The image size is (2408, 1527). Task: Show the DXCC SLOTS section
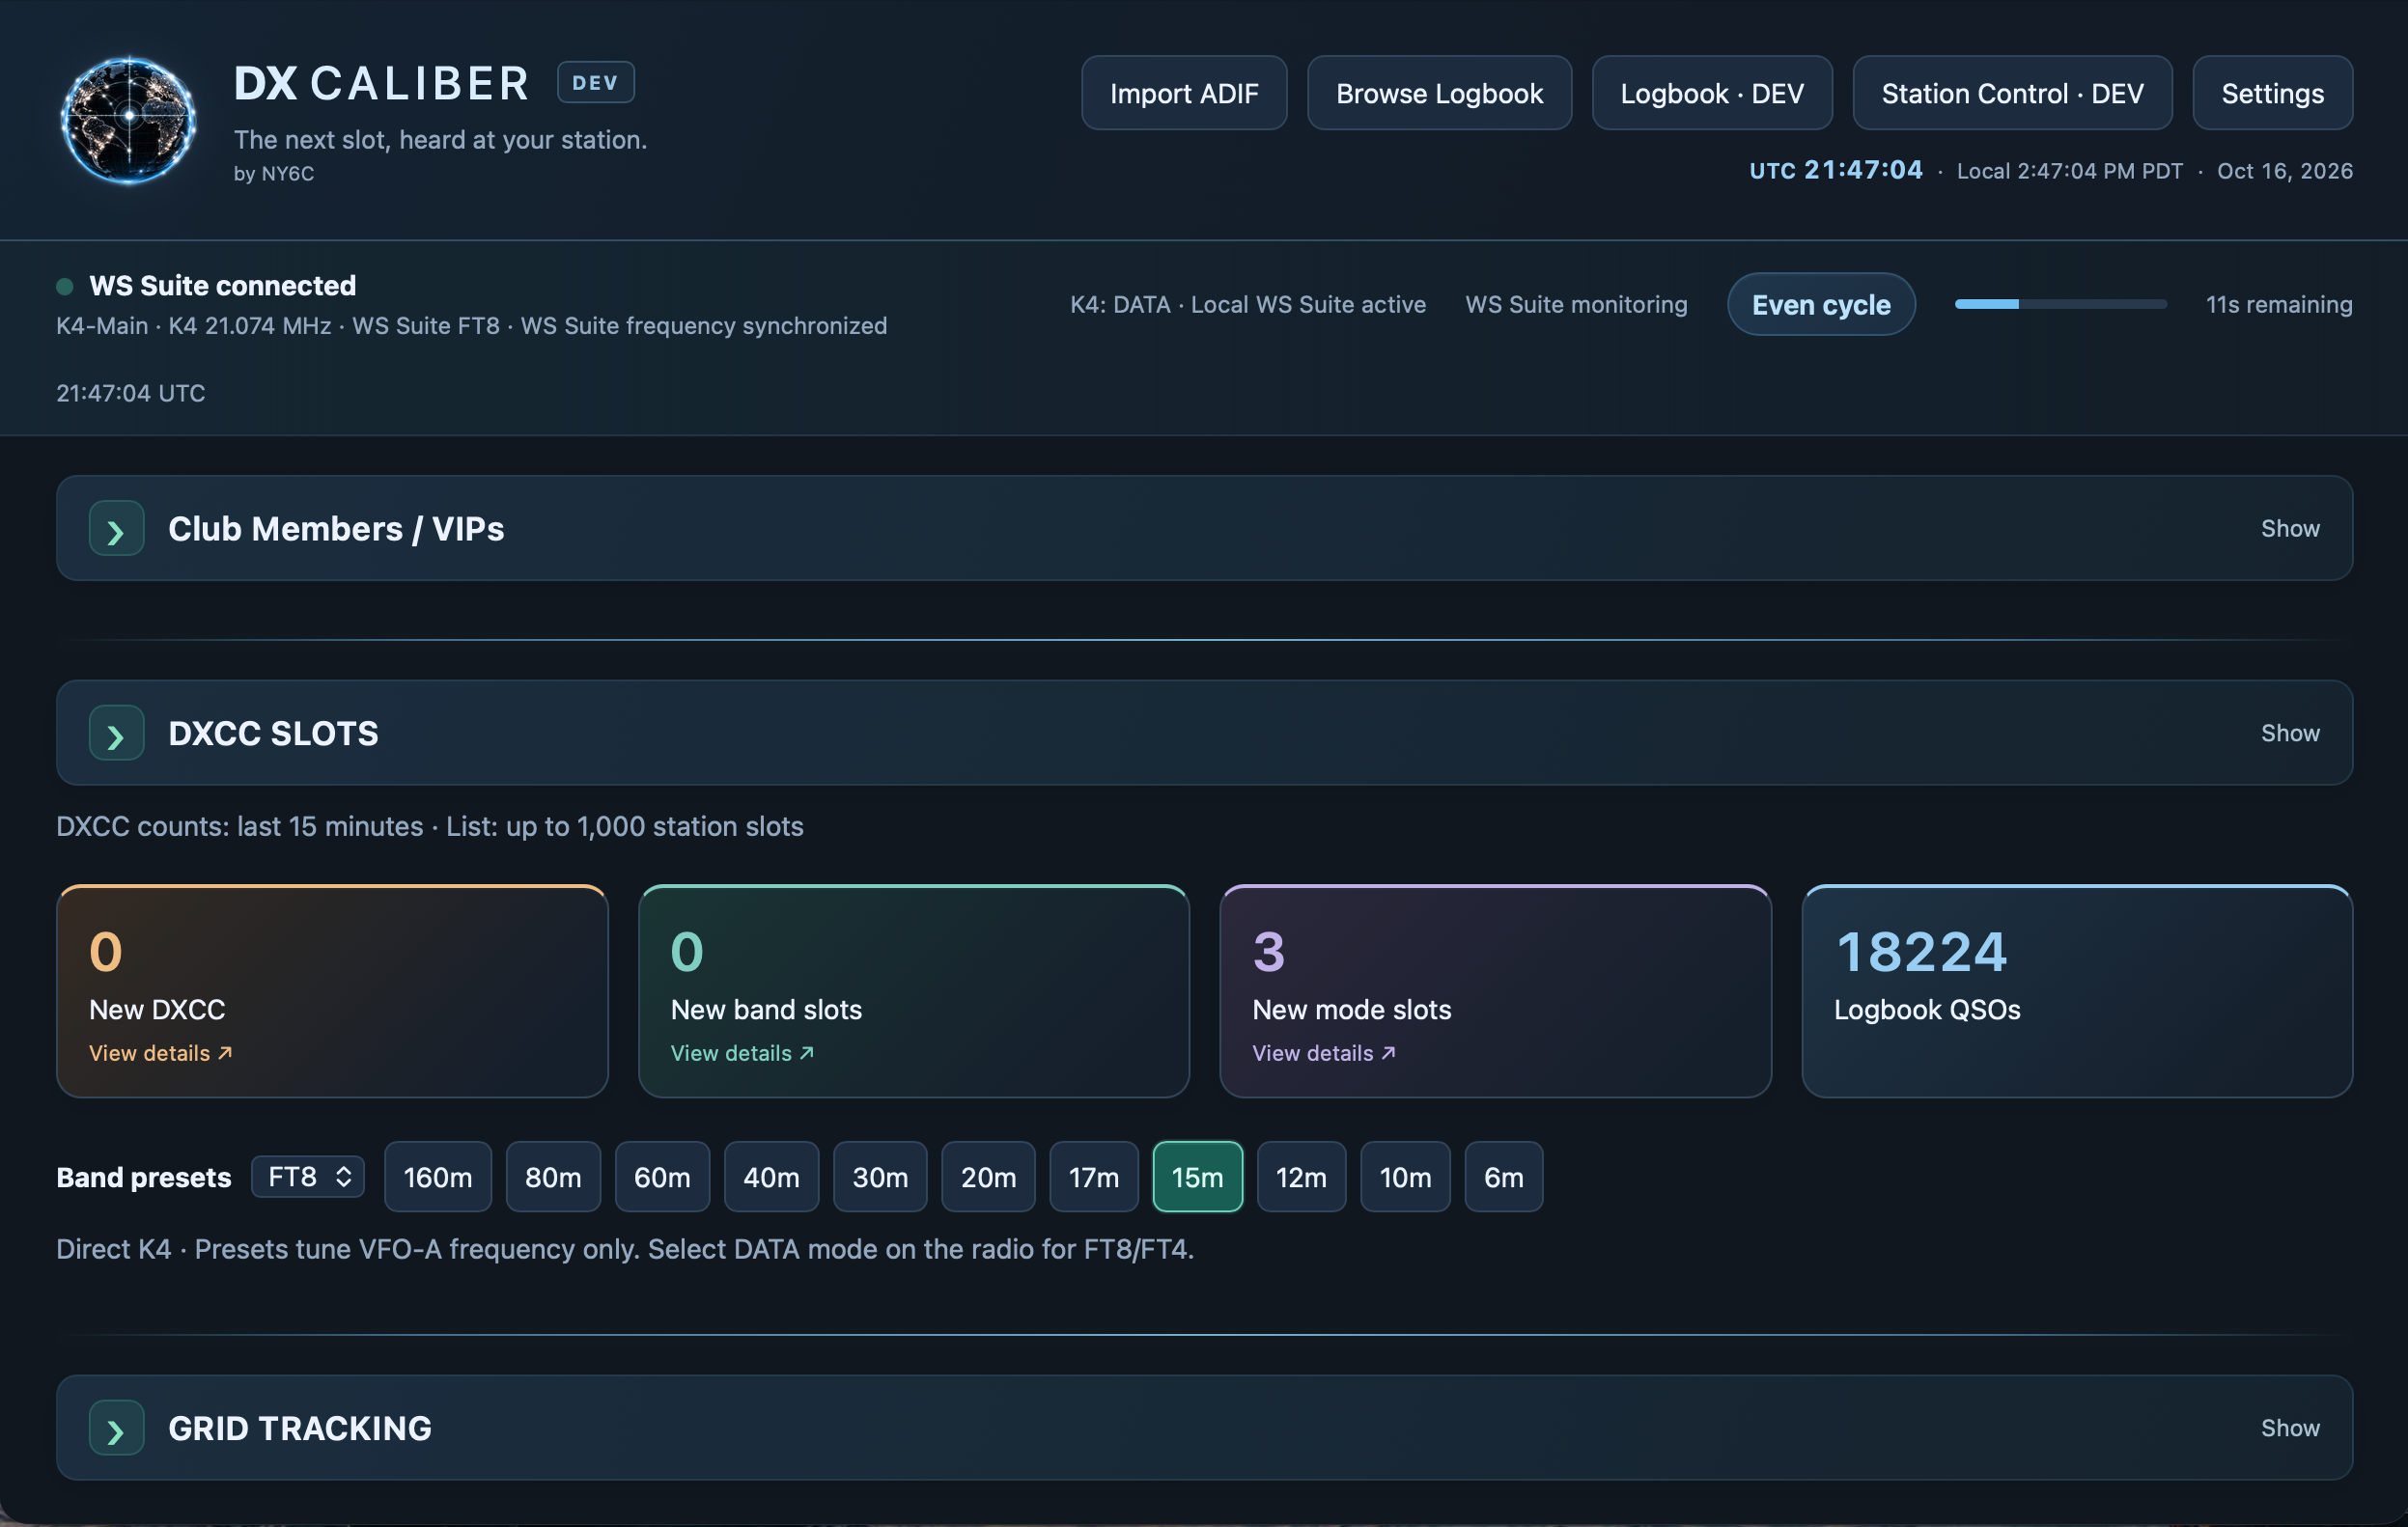(2290, 734)
